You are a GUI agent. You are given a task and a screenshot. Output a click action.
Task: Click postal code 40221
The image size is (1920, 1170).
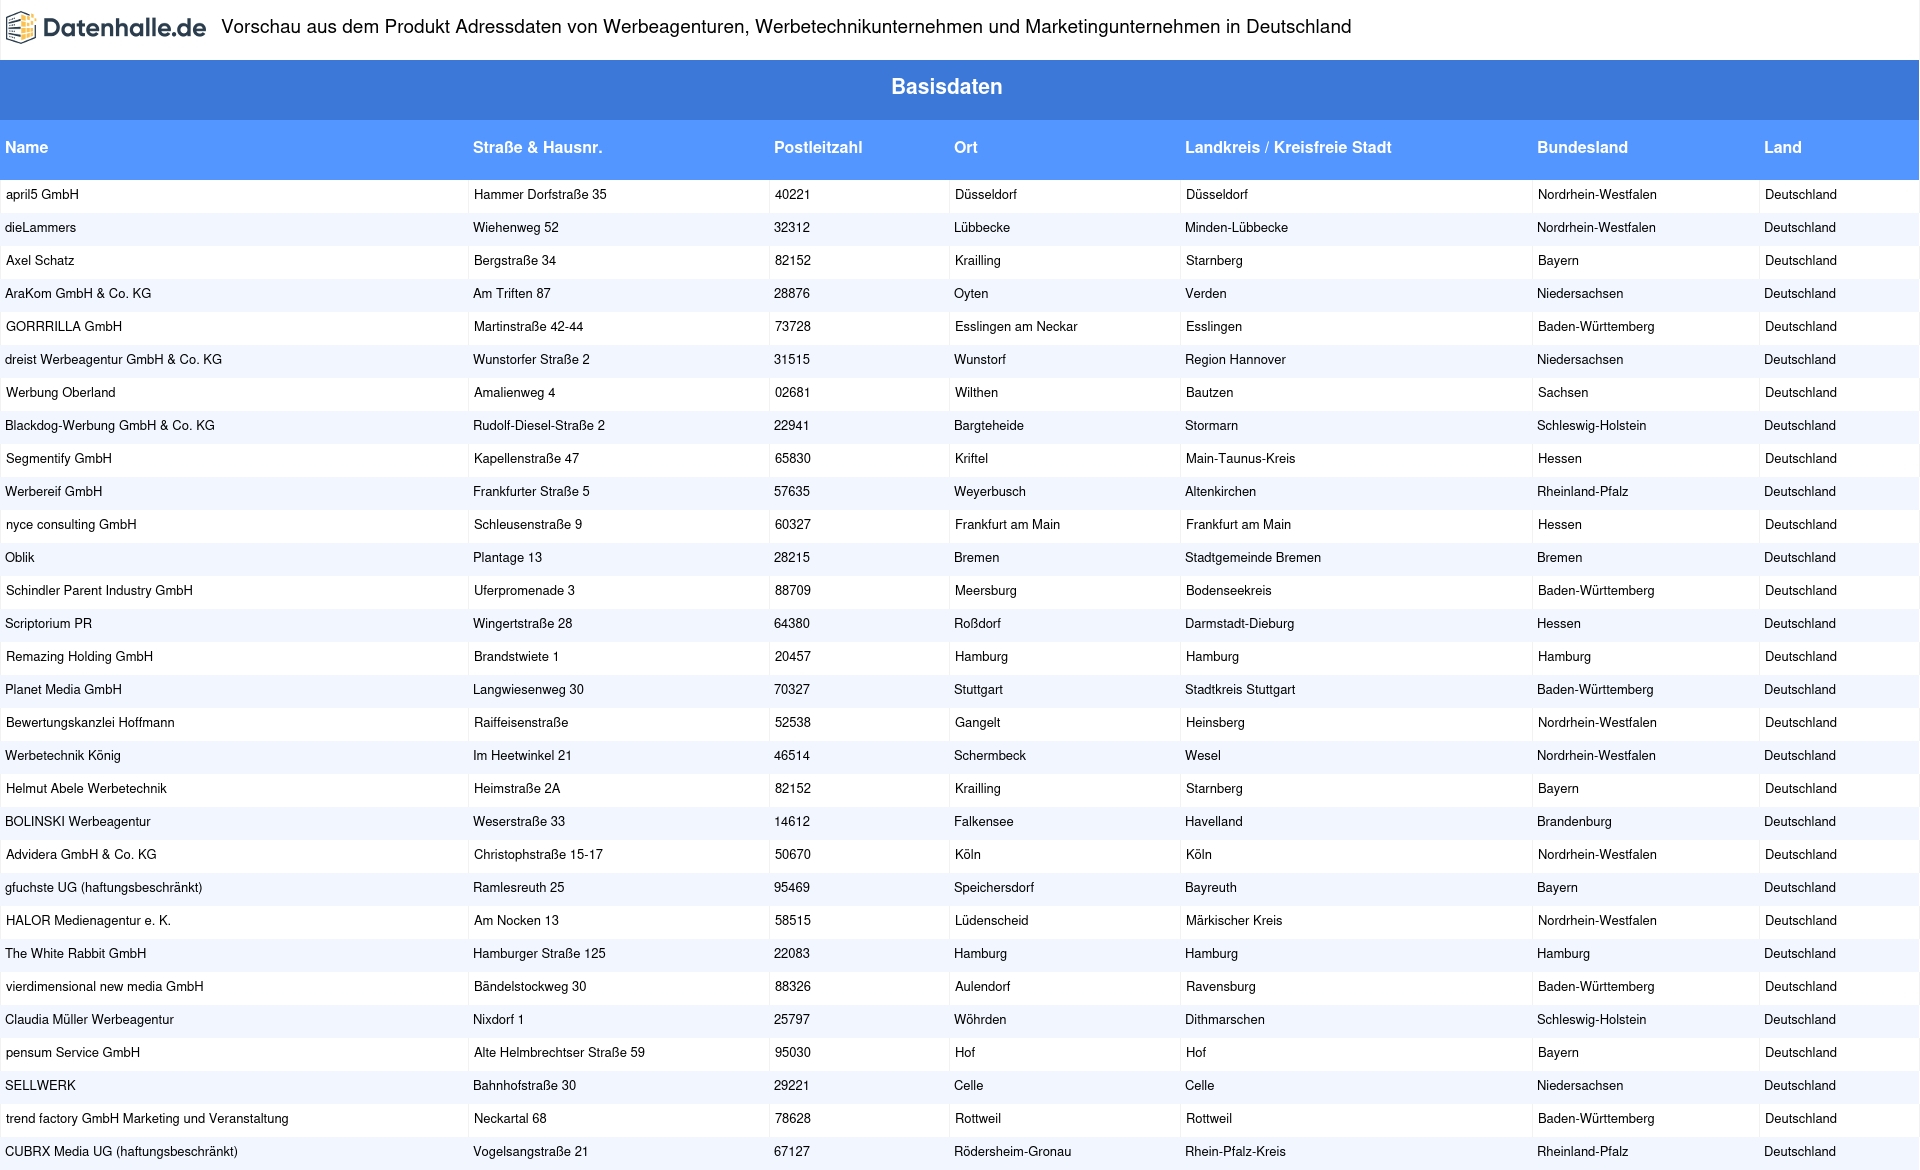click(x=792, y=195)
